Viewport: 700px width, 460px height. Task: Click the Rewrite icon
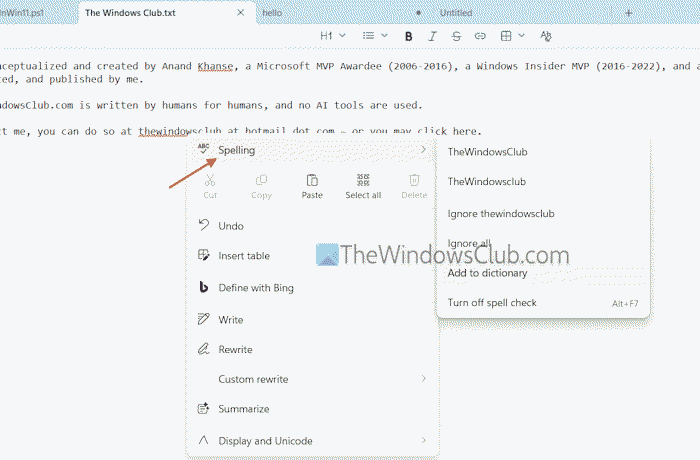tap(203, 348)
